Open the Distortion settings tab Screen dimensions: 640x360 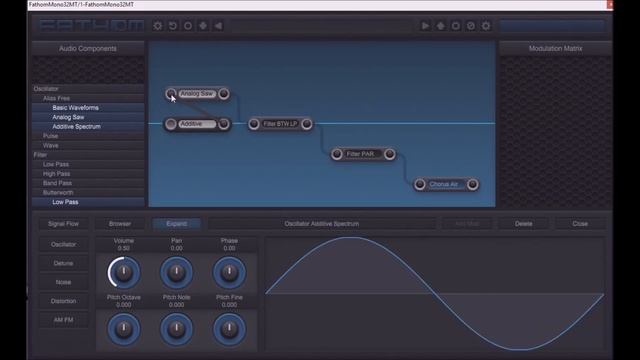tap(63, 301)
